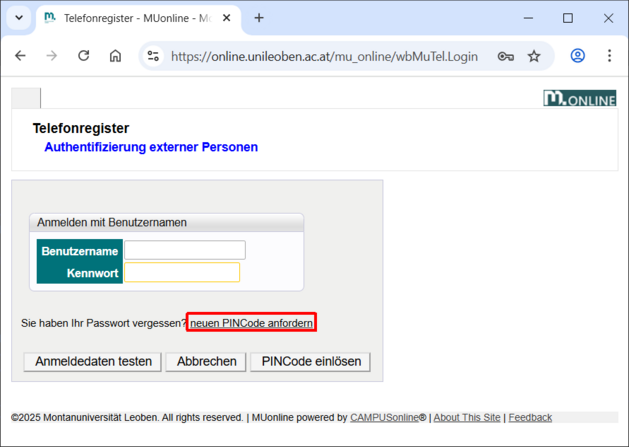The width and height of the screenshot is (629, 447).
Task: Click the Benutzername field label
Action: point(80,251)
